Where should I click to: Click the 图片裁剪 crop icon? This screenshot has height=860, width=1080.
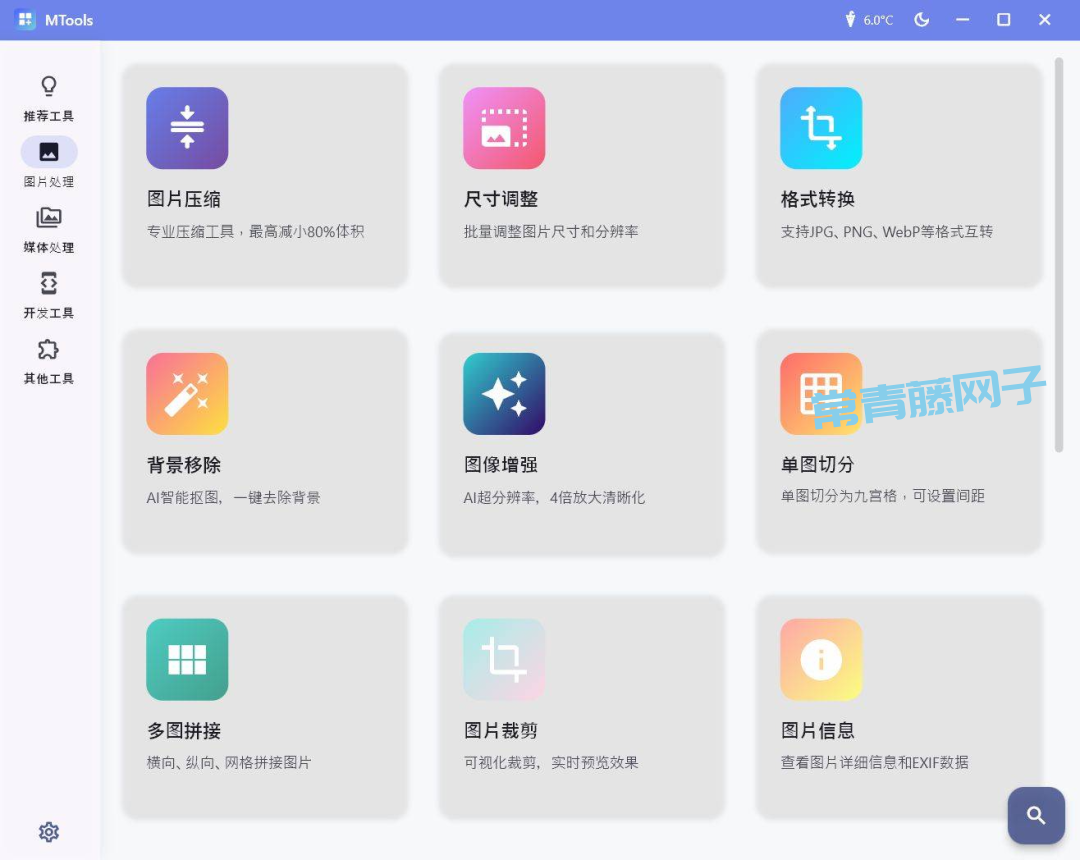[x=504, y=659]
